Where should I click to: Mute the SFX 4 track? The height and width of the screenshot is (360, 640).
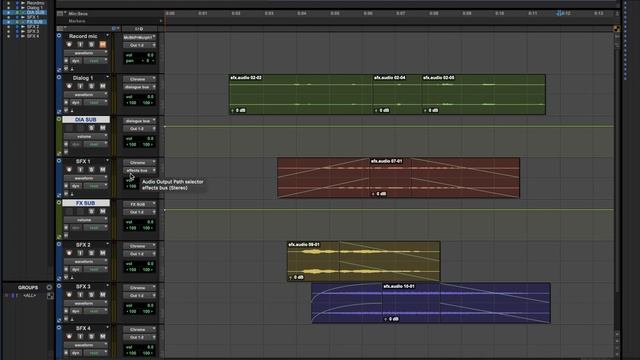click(x=102, y=336)
